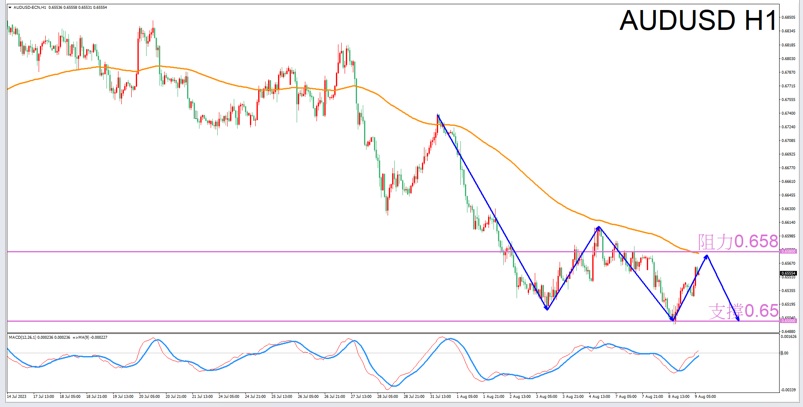This screenshot has height=407, width=803.
Task: Click the 0.64880 price scale value
Action: tap(788, 332)
